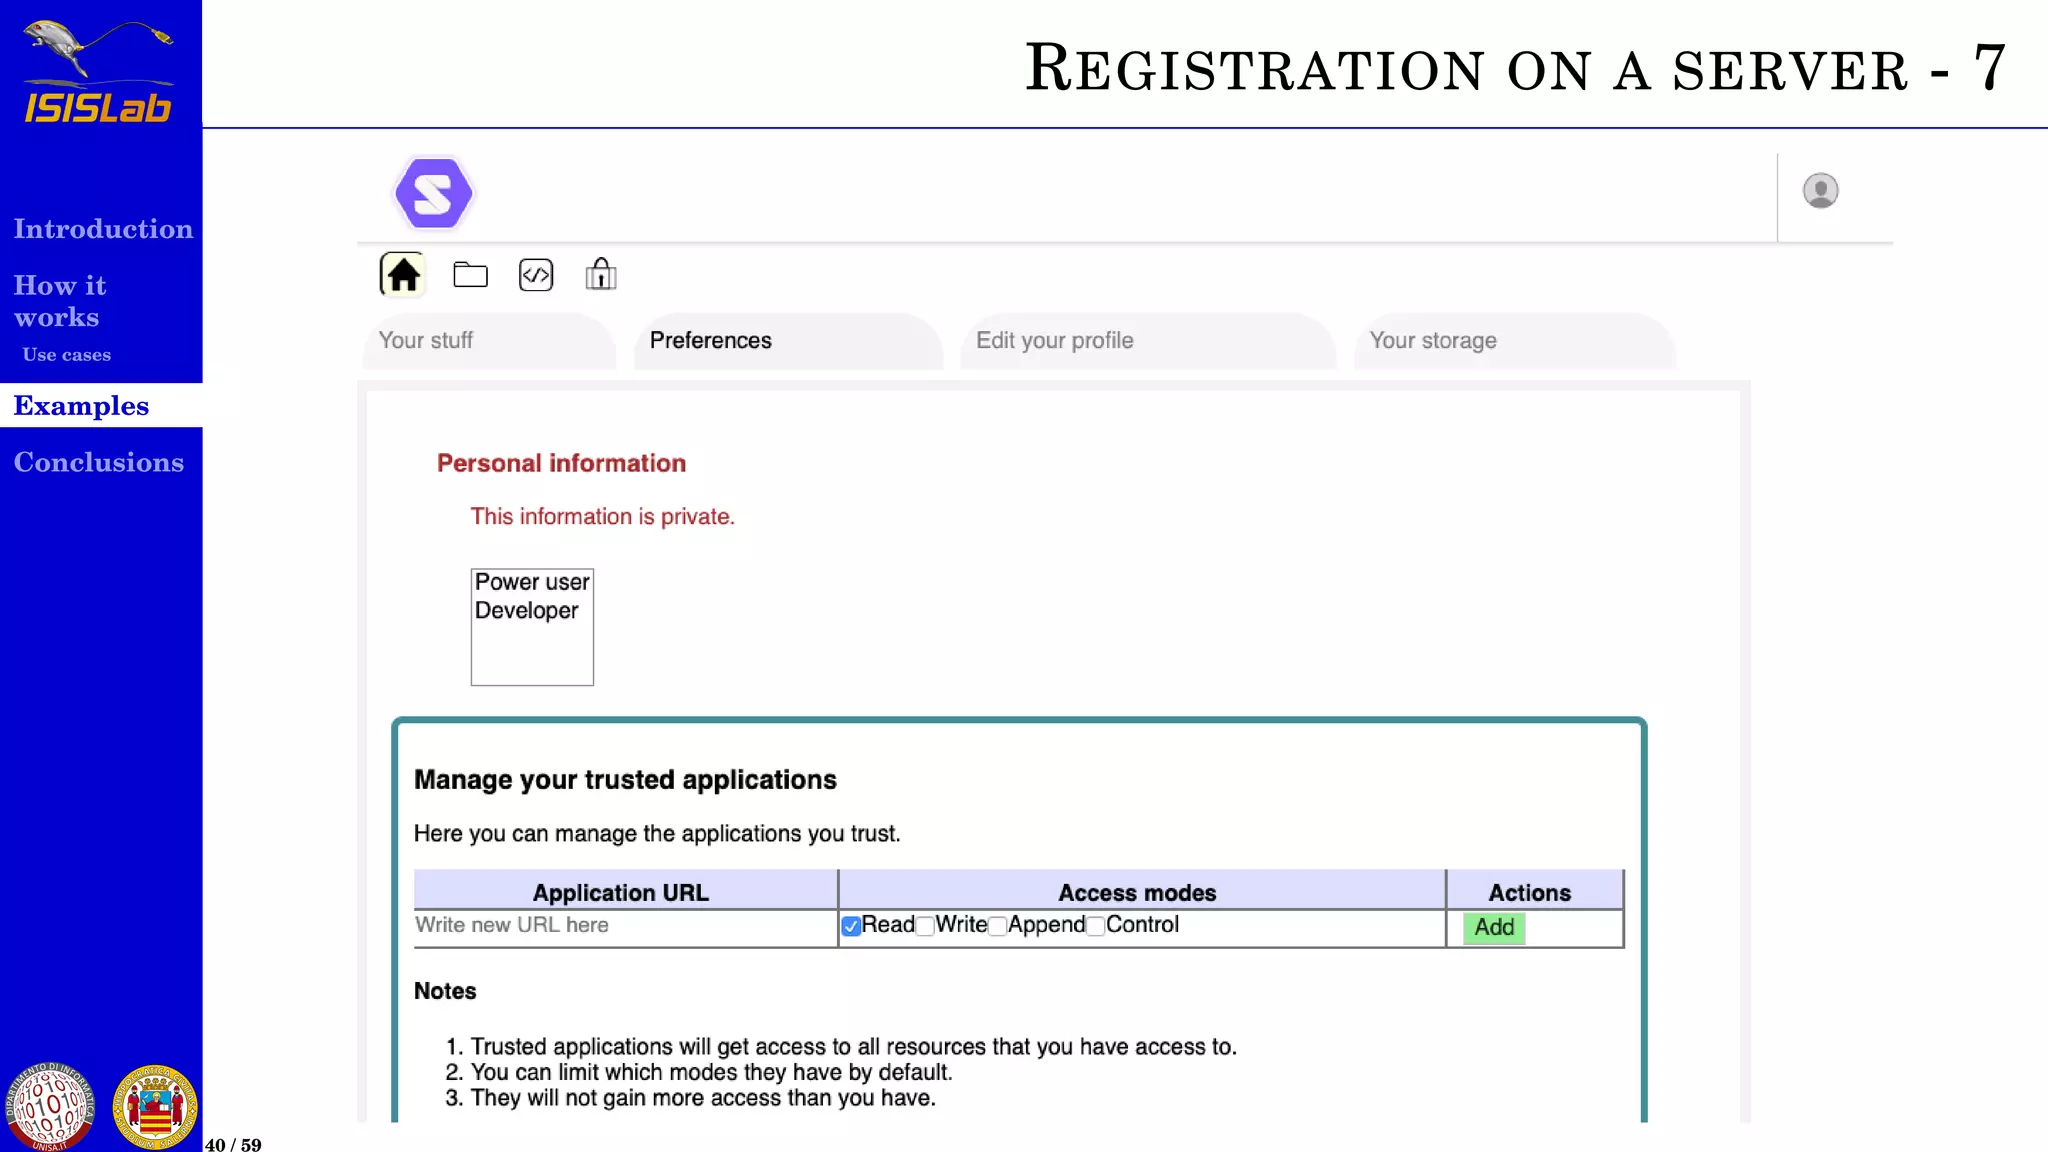Open the user avatar icon
The width and height of the screenshot is (2048, 1152).
coord(1820,190)
